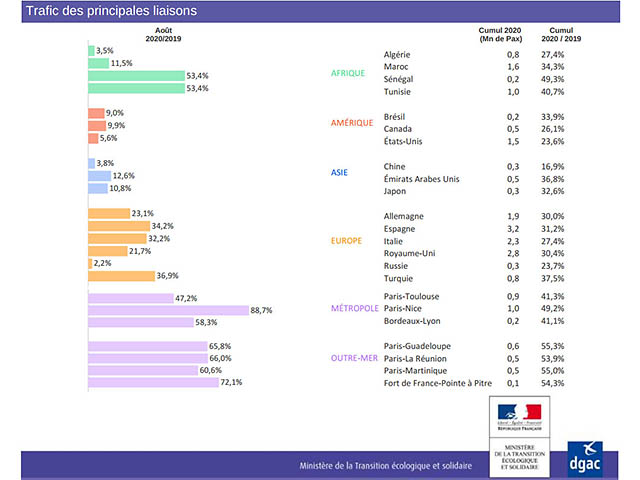Click the footer text "Ministère de la Transition écologique et solidaire"
Screen dimensions: 640x480
tap(386, 466)
